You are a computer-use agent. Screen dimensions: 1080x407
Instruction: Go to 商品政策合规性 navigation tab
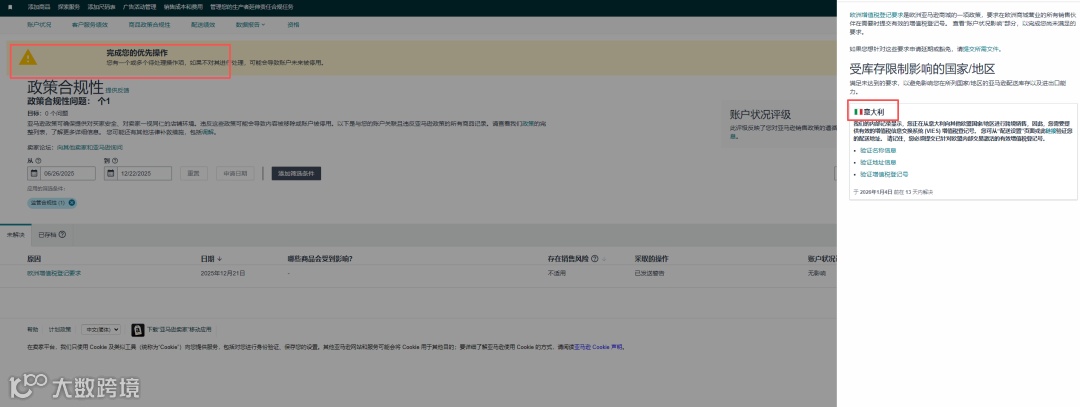click(149, 25)
